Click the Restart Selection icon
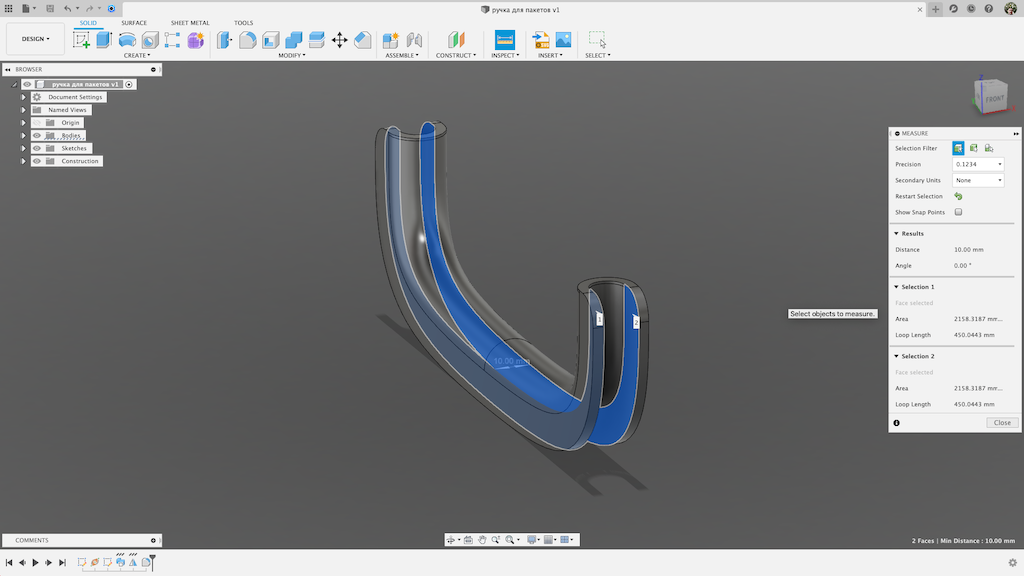 958,196
